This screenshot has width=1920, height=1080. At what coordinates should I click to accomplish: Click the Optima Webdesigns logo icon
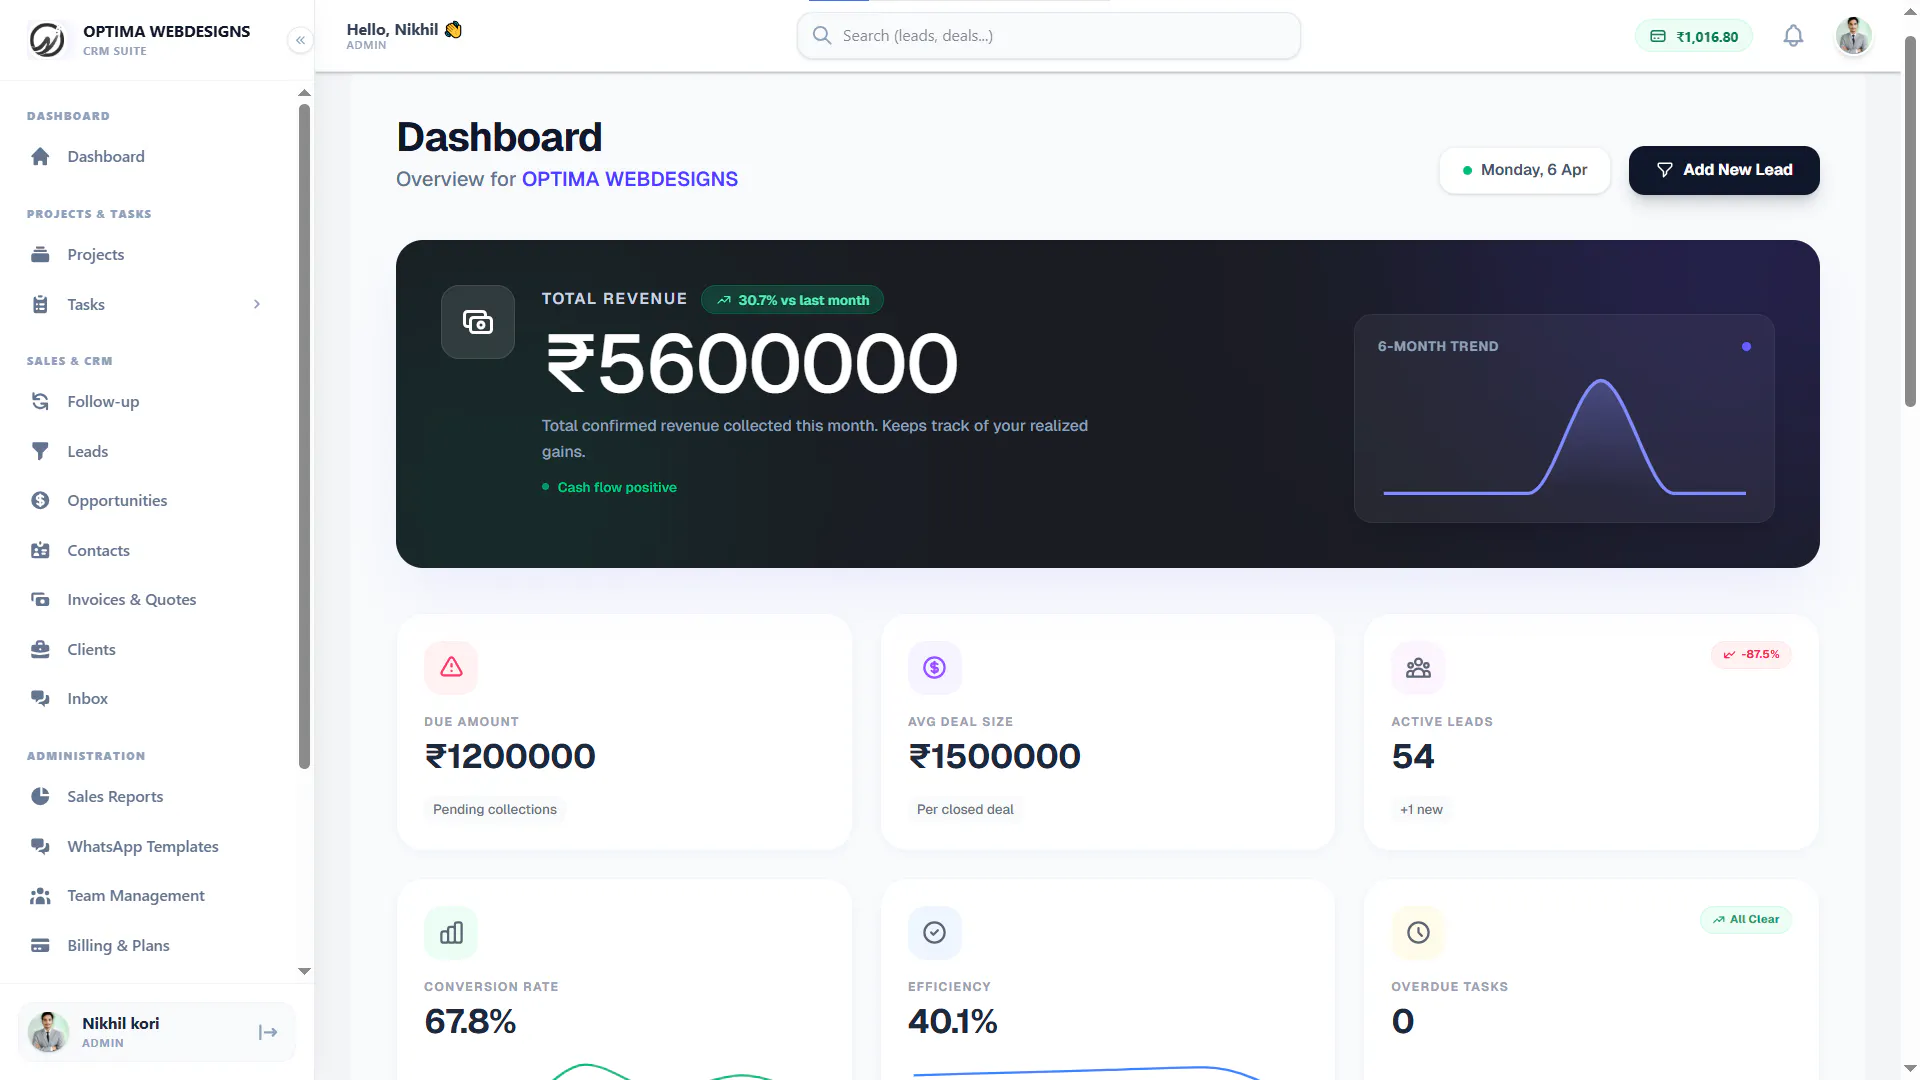coord(47,40)
